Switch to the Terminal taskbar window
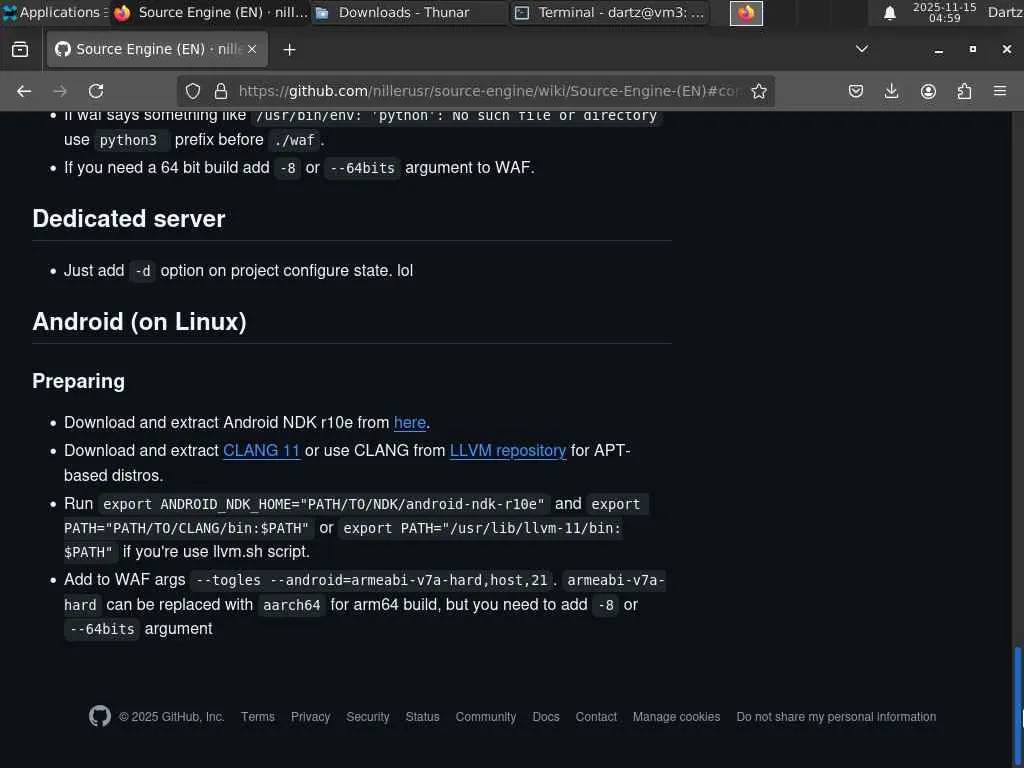 [x=609, y=12]
